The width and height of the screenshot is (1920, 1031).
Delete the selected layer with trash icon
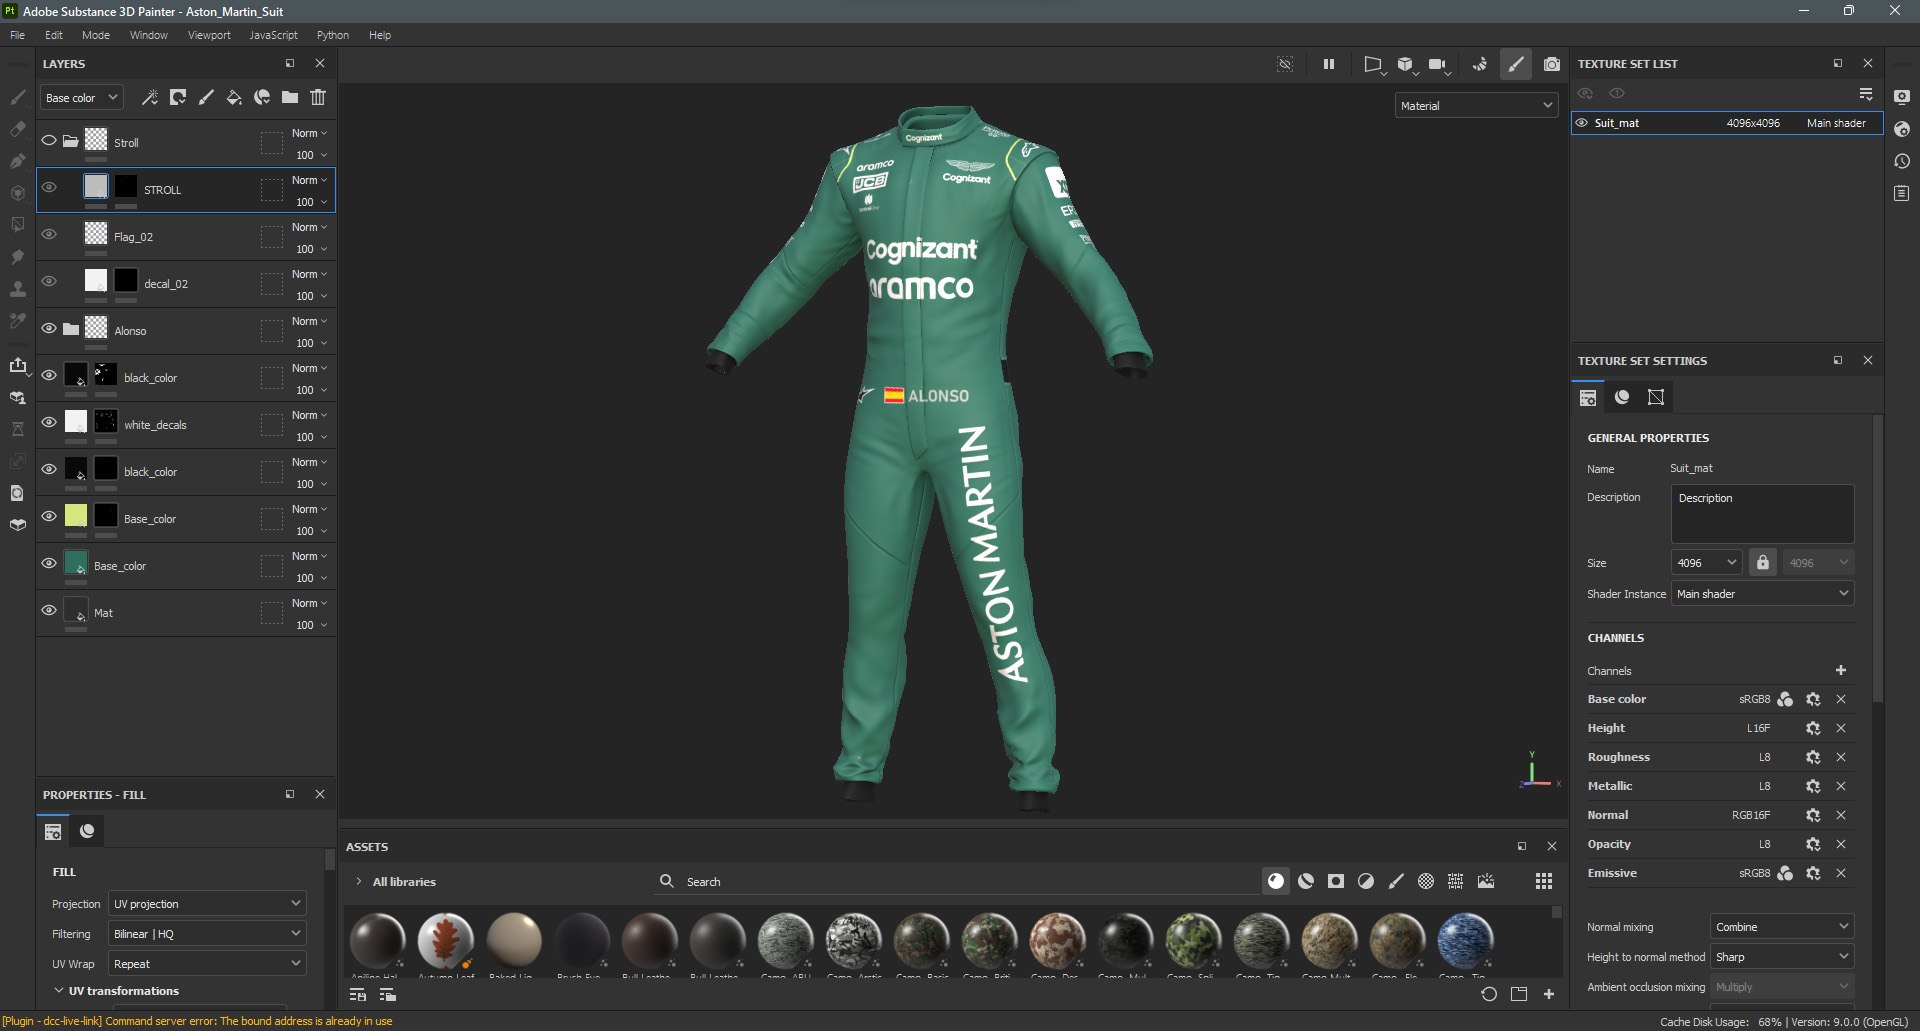(318, 97)
